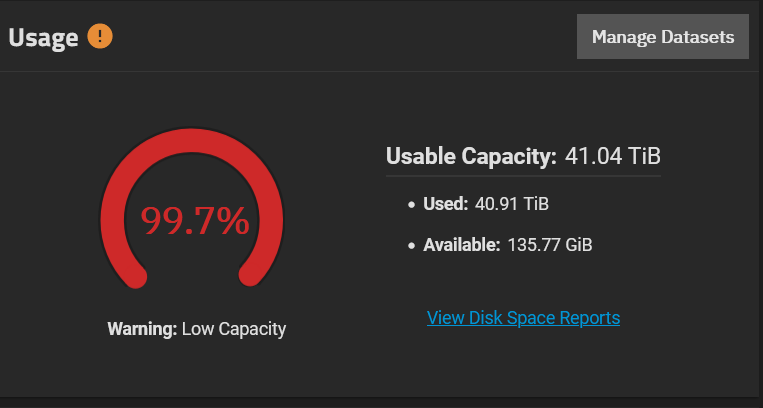The width and height of the screenshot is (763, 408).
Task: Click the header separator below Usage title
Action: [x=380, y=72]
